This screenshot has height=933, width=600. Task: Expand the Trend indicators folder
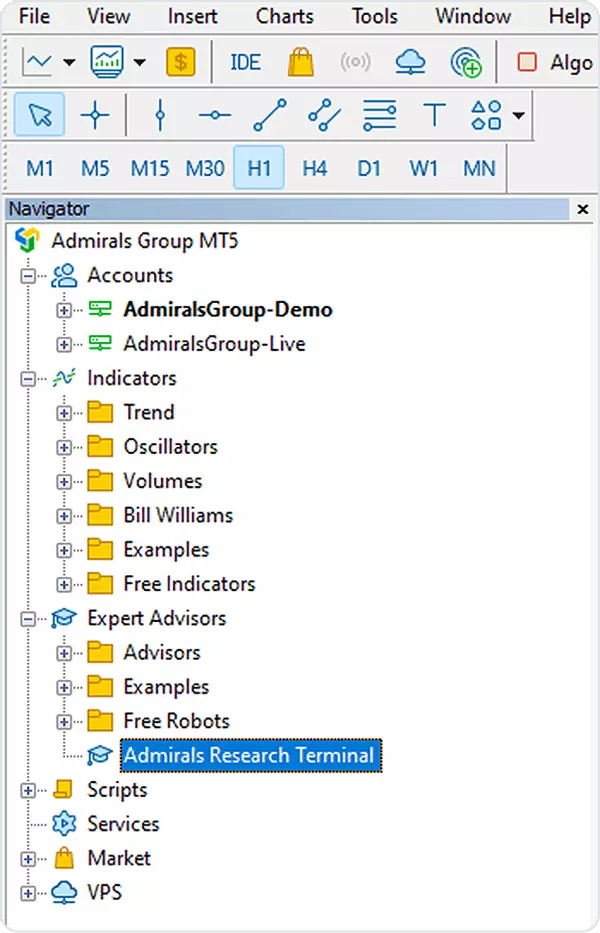pos(64,413)
